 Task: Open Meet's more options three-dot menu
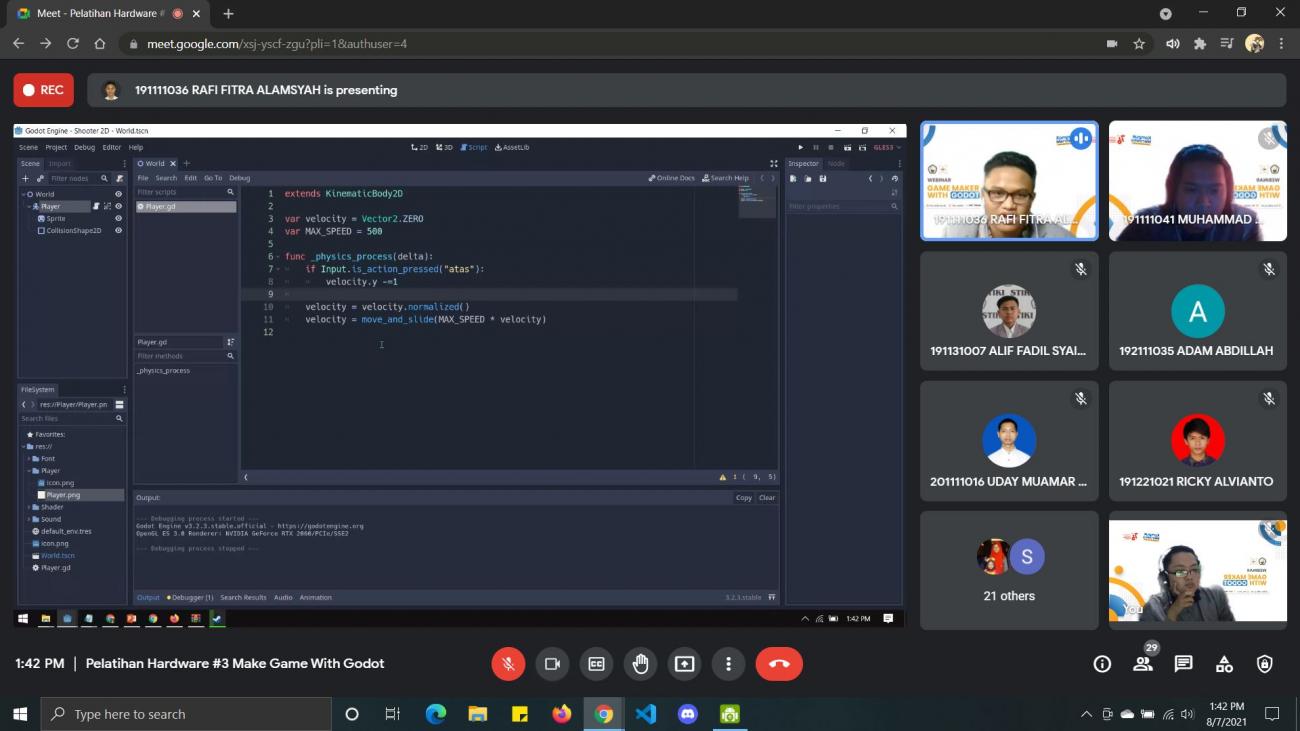pyautogui.click(x=728, y=664)
